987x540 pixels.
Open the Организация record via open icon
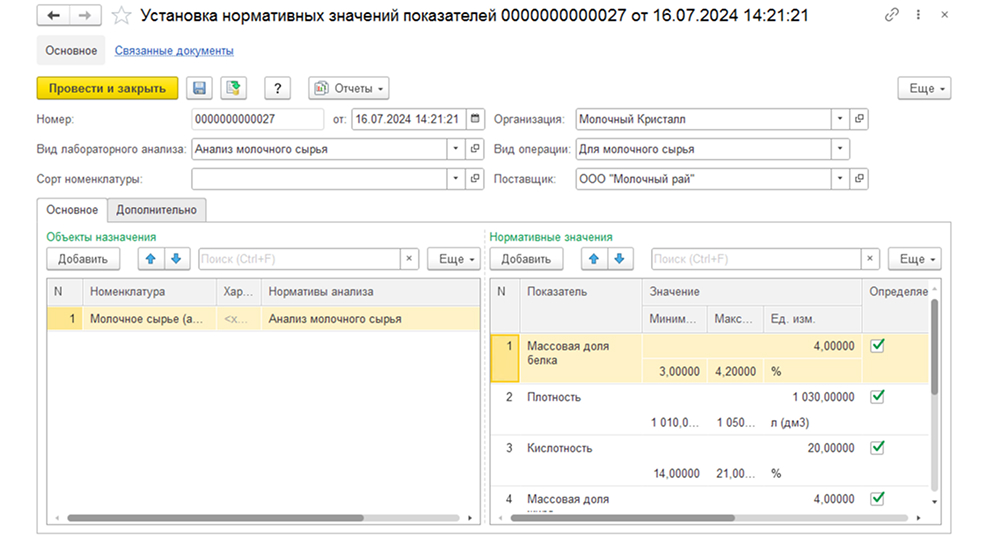point(859,119)
